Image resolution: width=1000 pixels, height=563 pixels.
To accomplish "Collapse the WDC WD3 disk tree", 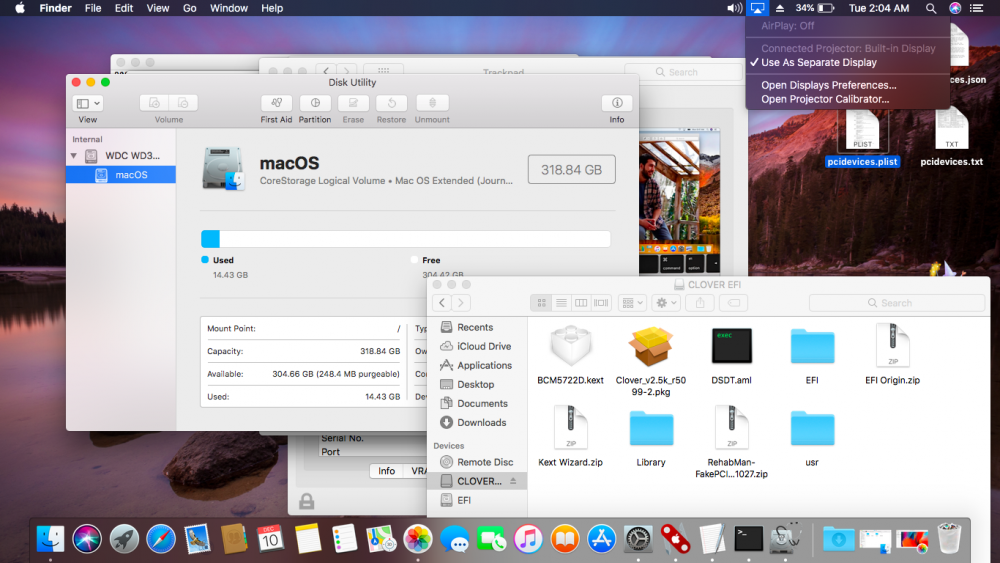I will [73, 156].
